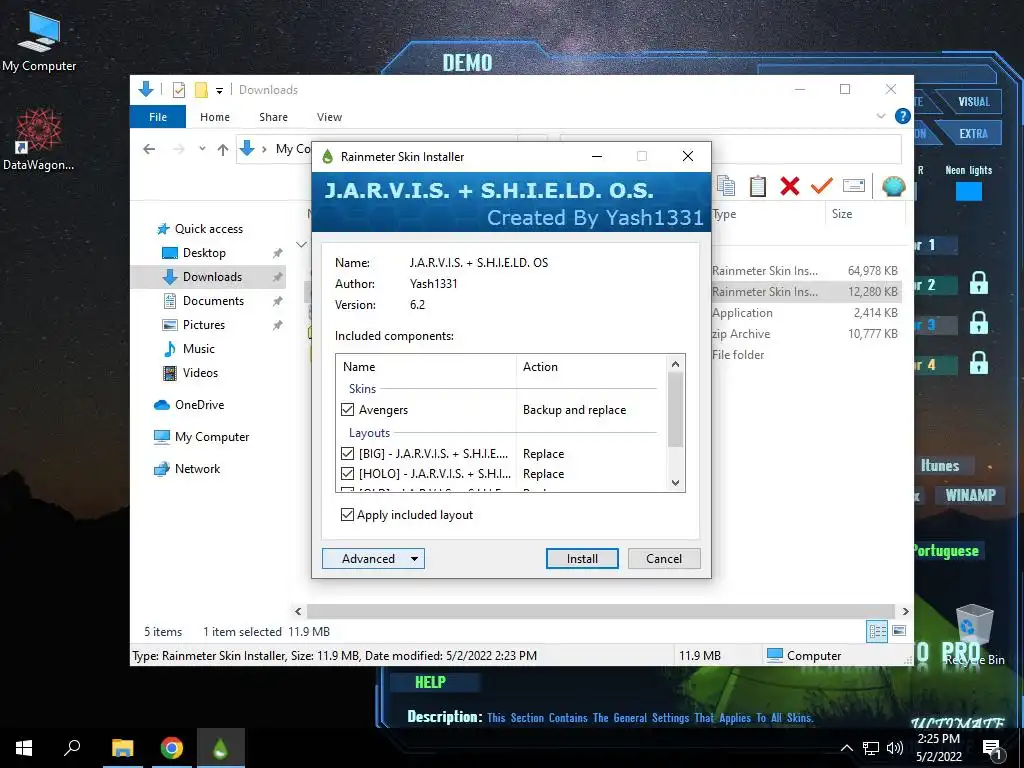Click the New folder quick access icon
Screen dimensions: 1024x768
tap(201, 90)
